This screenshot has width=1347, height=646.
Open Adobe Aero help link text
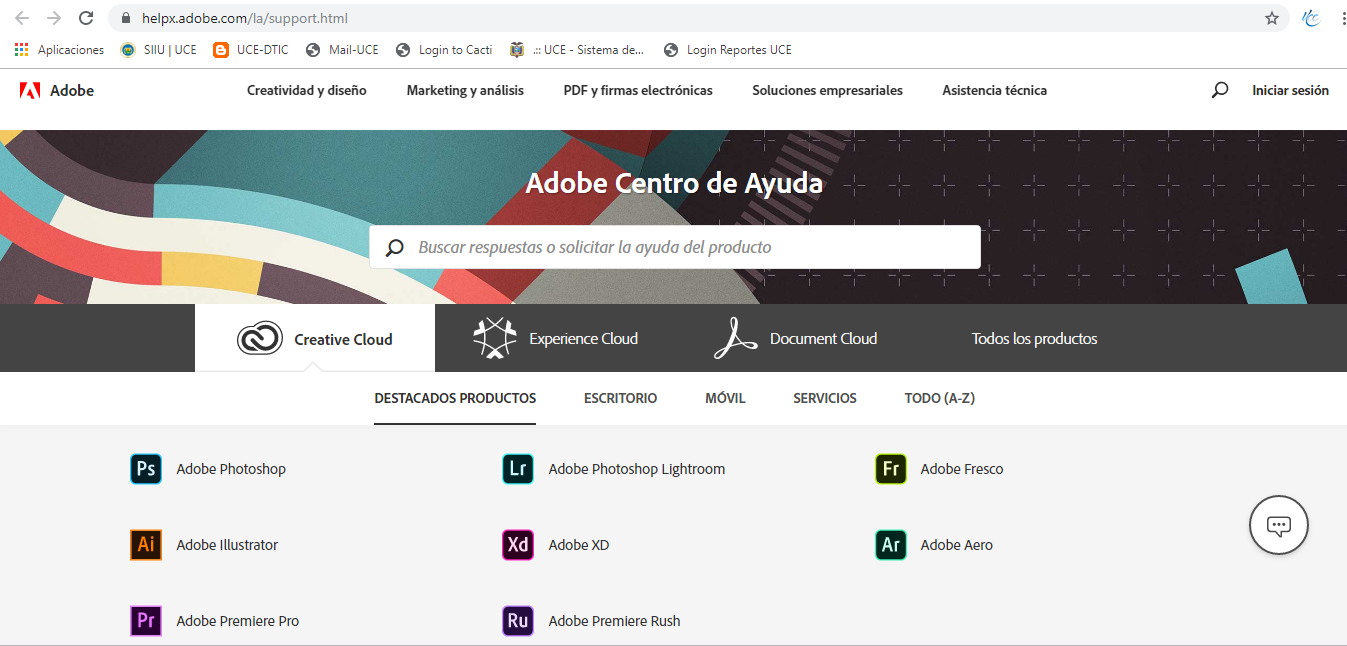956,545
